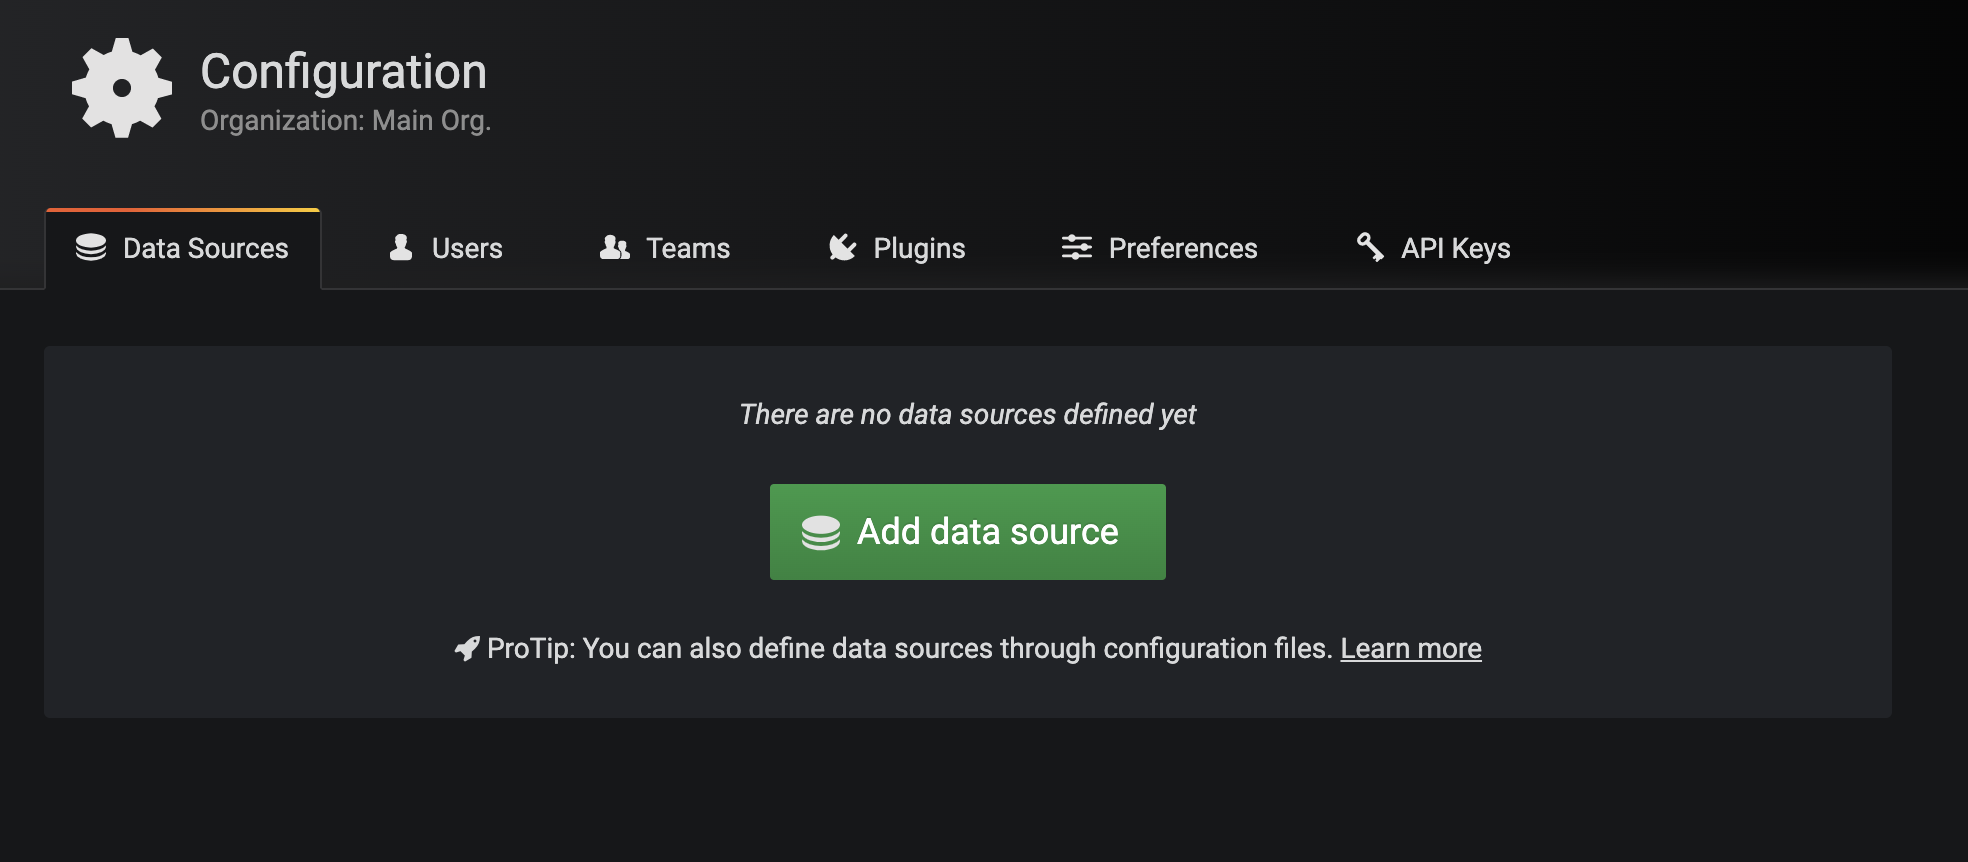
Task: Navigate to the API Keys tab
Action: (x=1433, y=249)
